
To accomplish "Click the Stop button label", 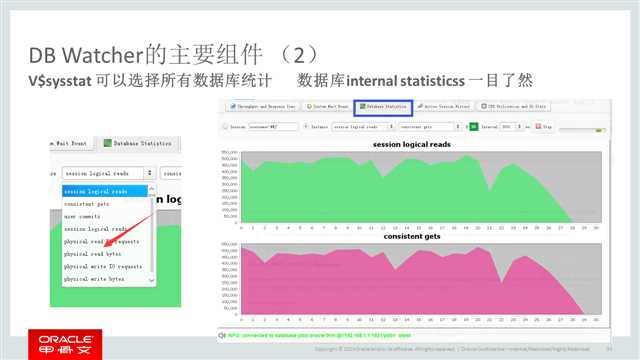I will [547, 127].
